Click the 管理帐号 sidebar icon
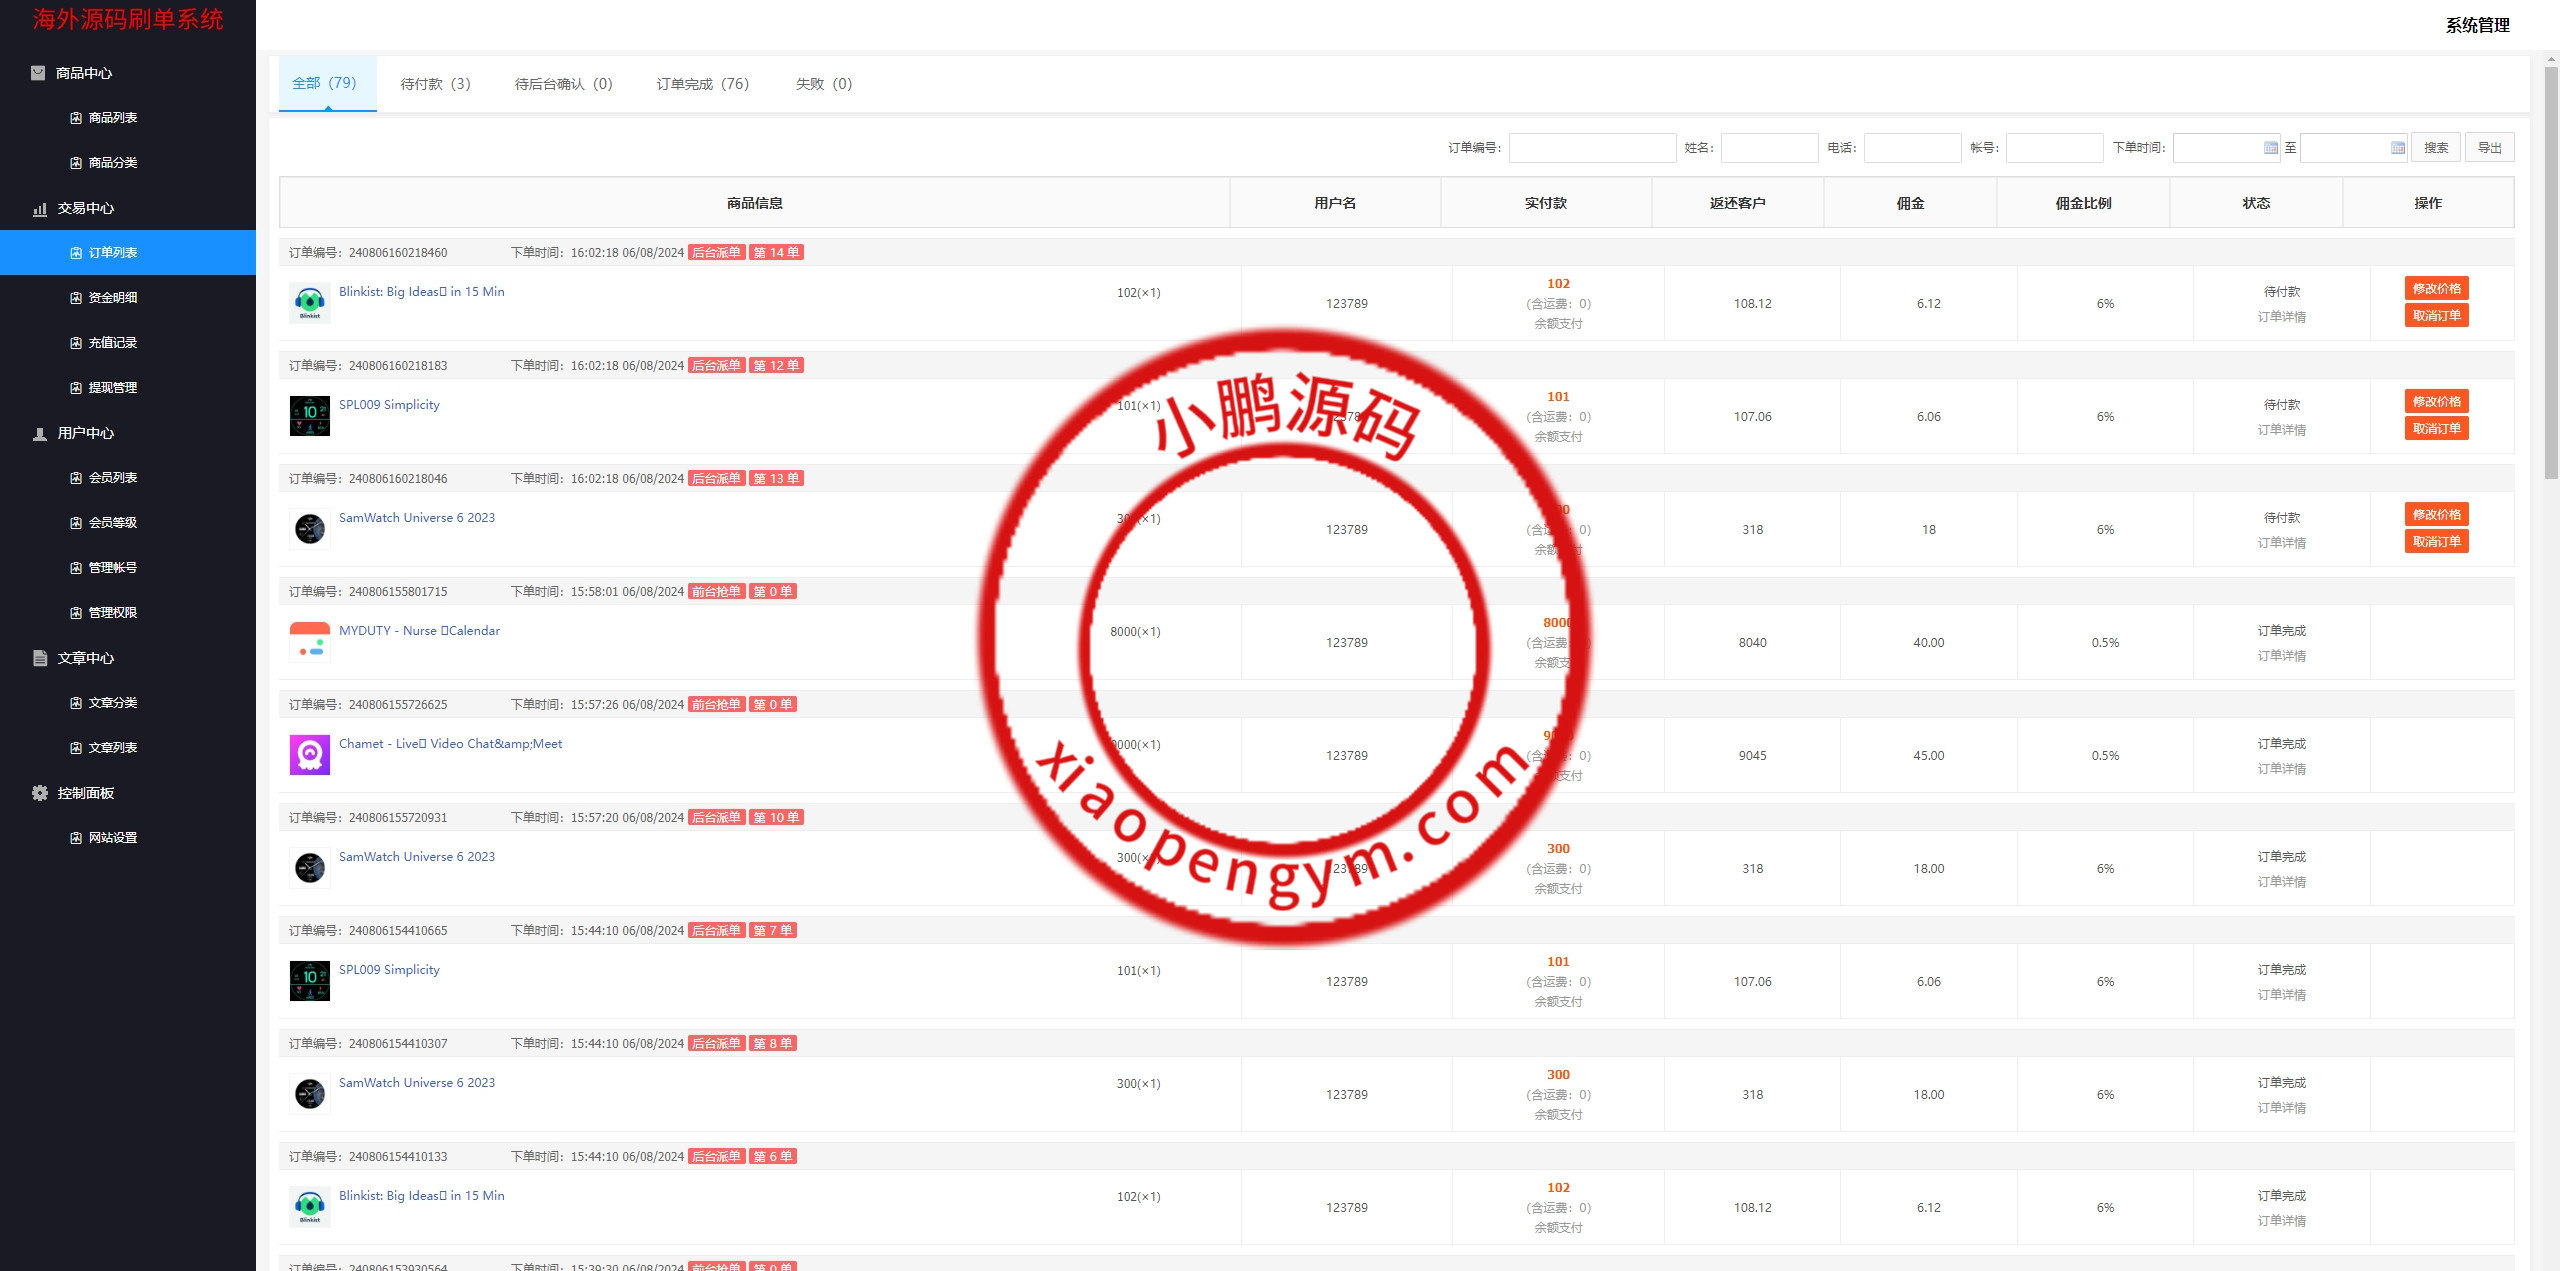Image resolution: width=2560 pixels, height=1271 pixels. pyautogui.click(x=76, y=568)
